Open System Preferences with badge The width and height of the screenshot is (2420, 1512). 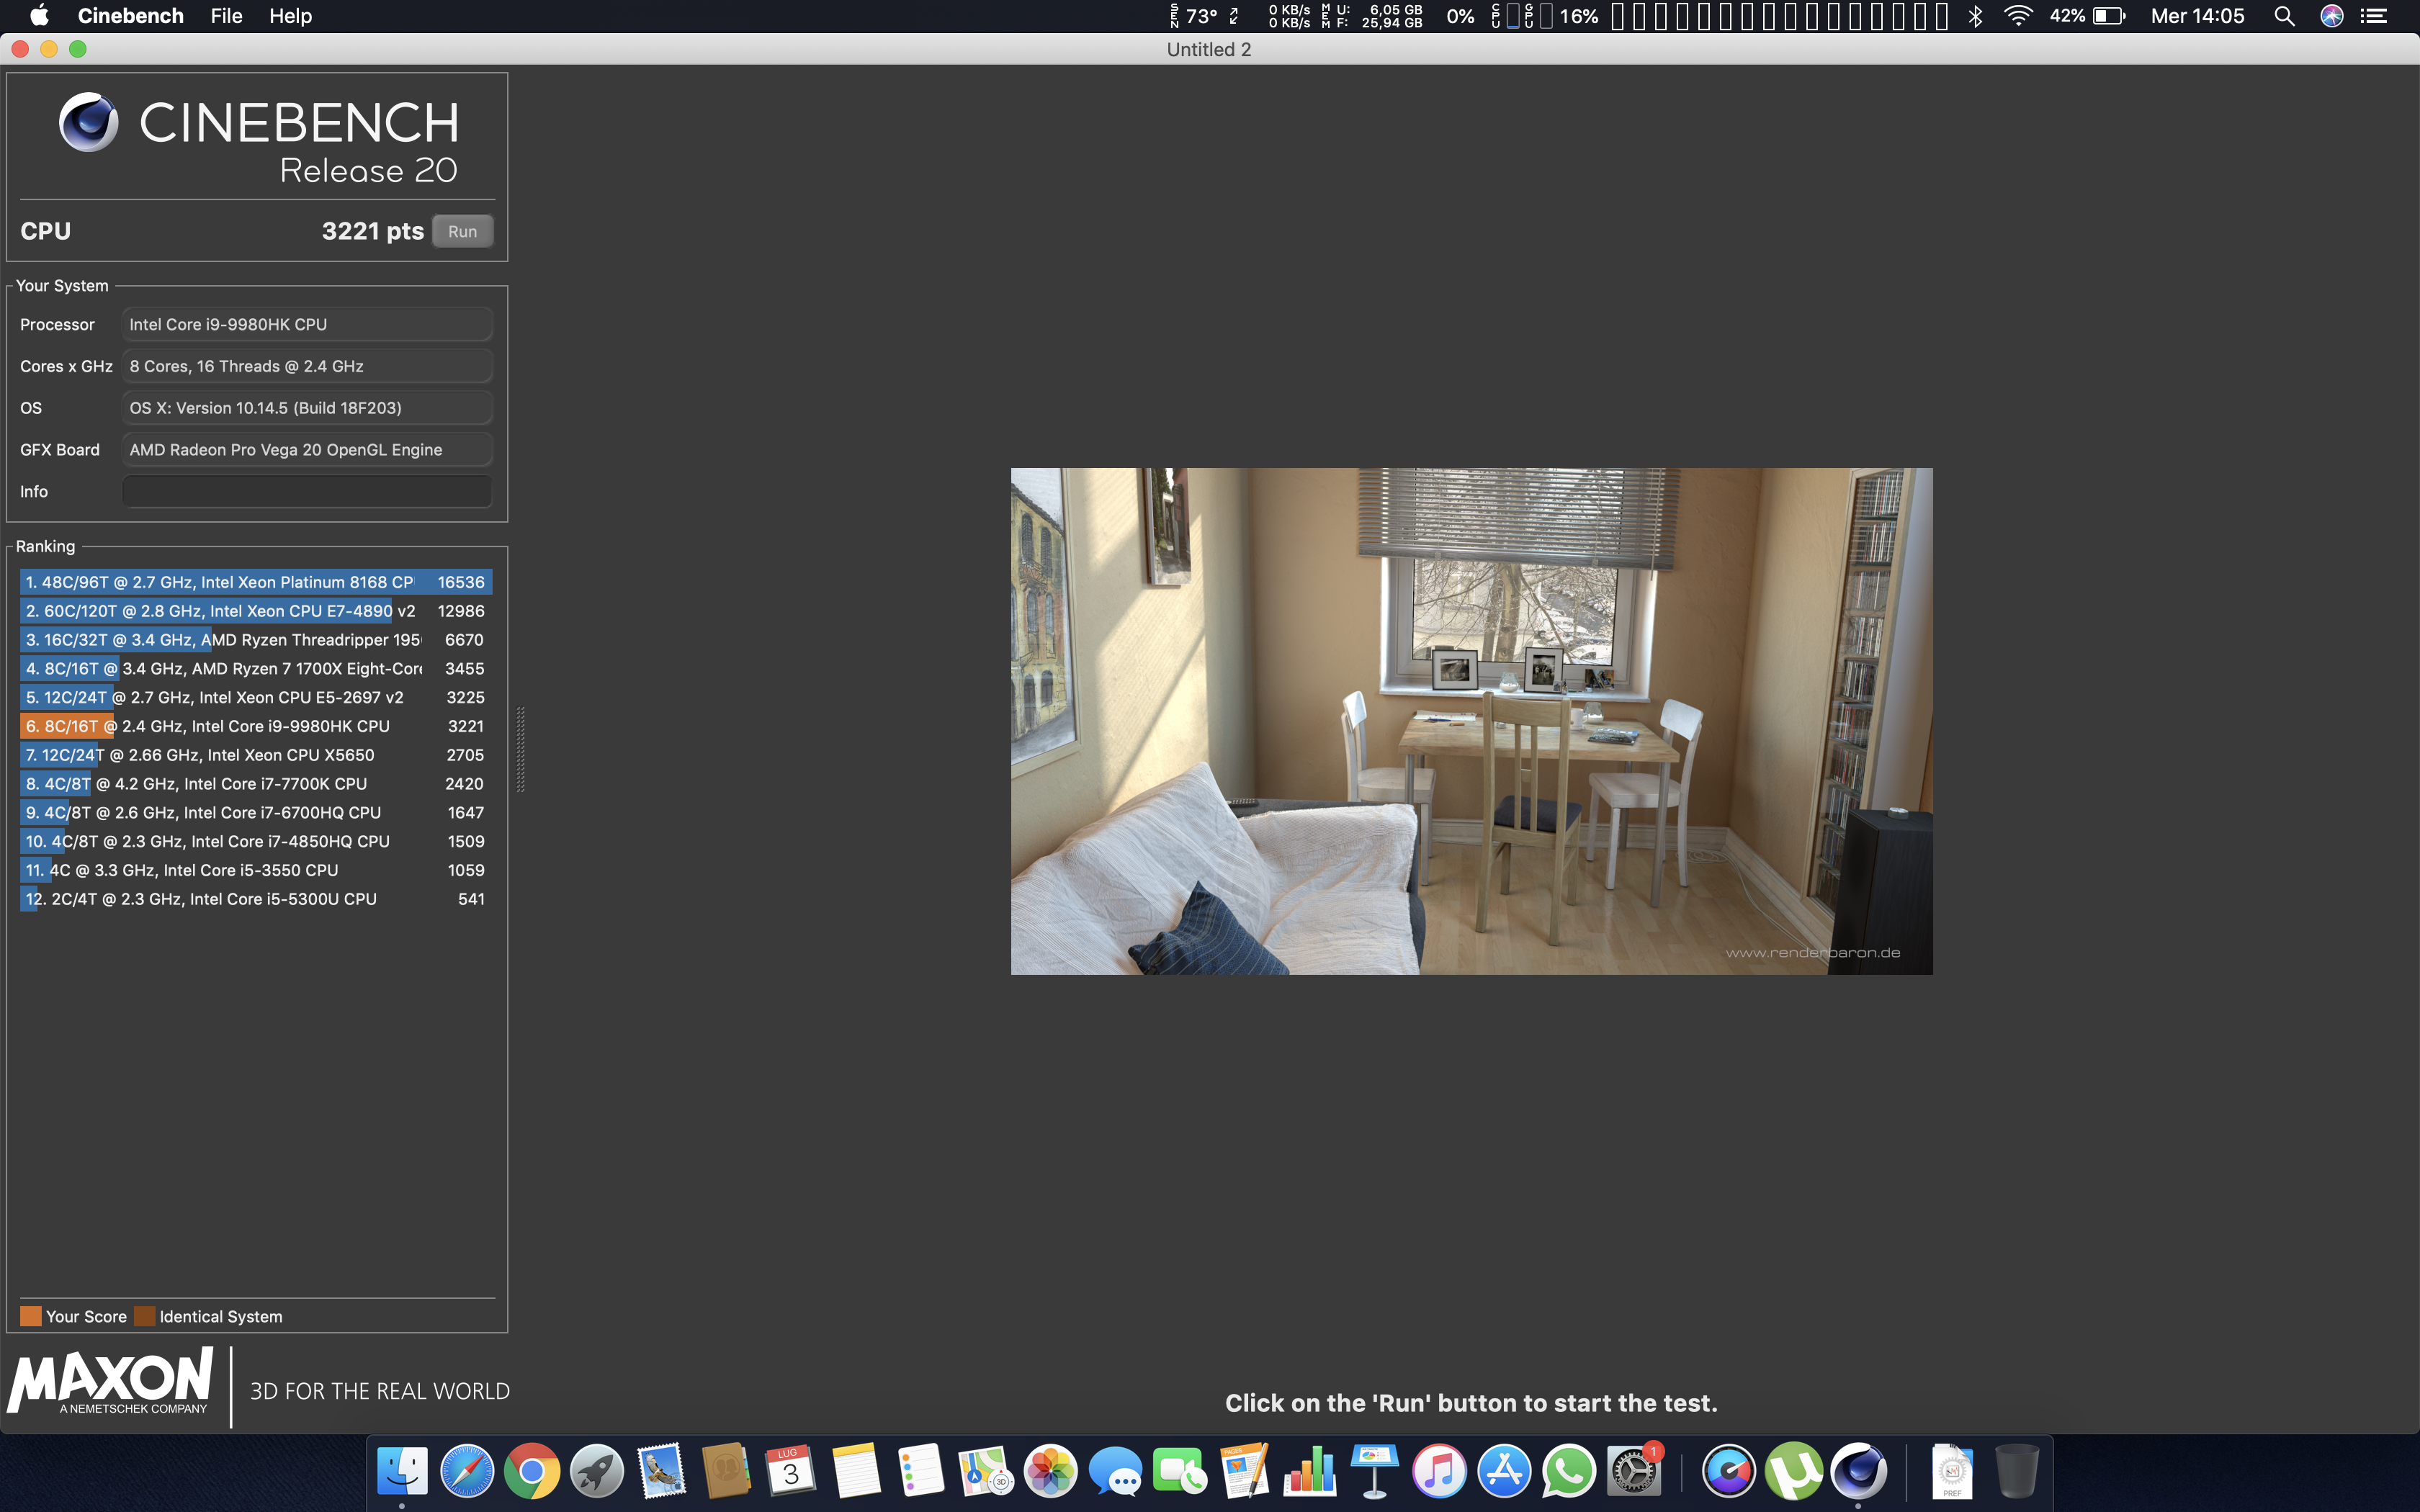point(1634,1471)
